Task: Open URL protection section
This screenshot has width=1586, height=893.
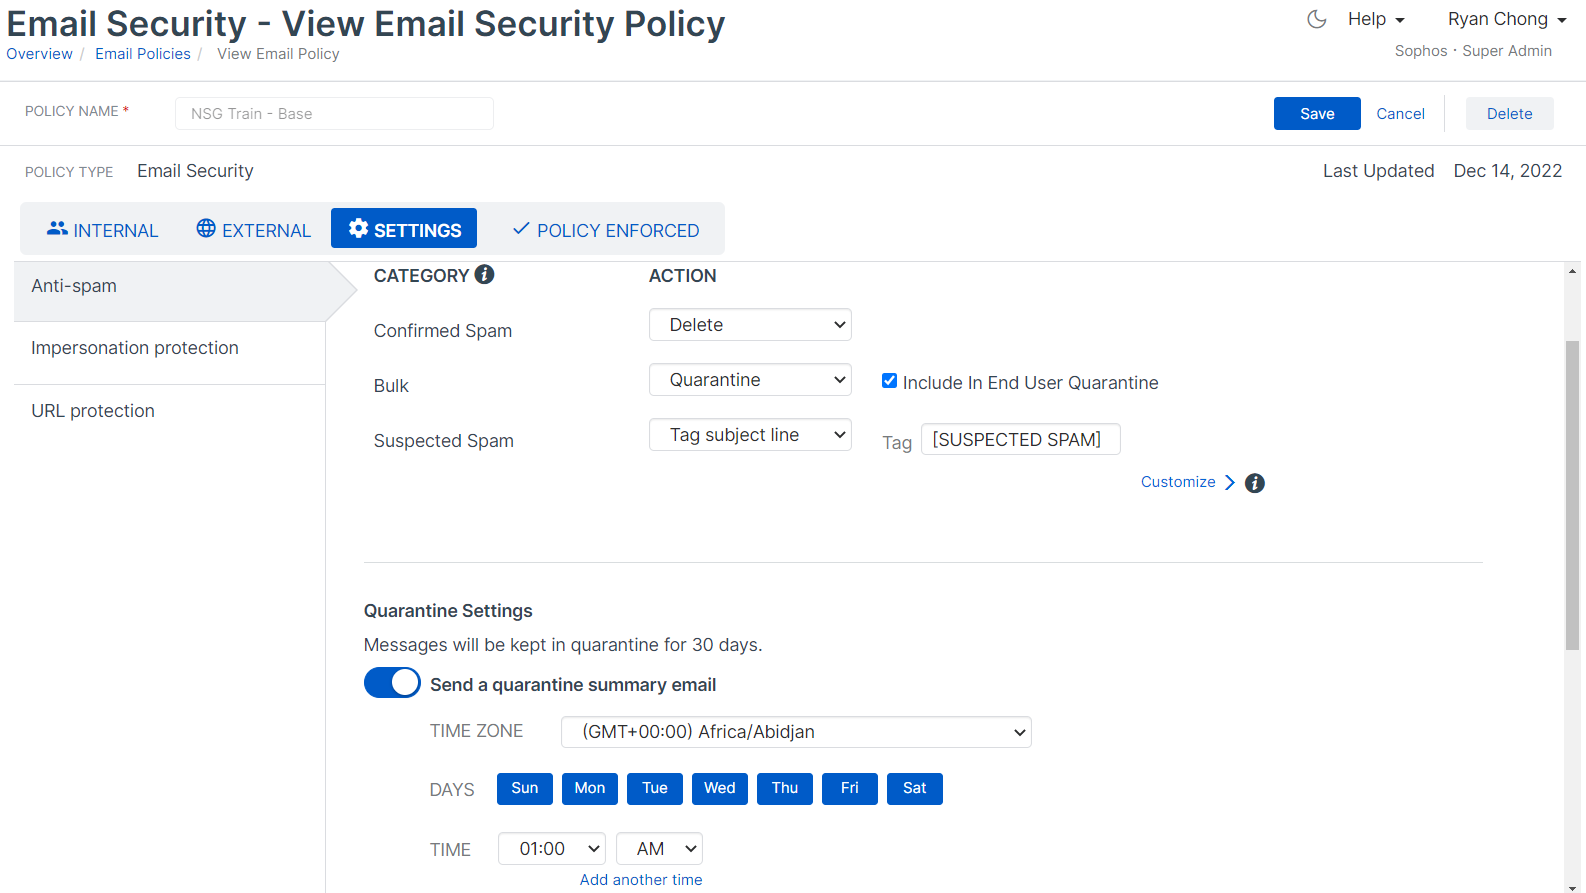Action: [93, 411]
